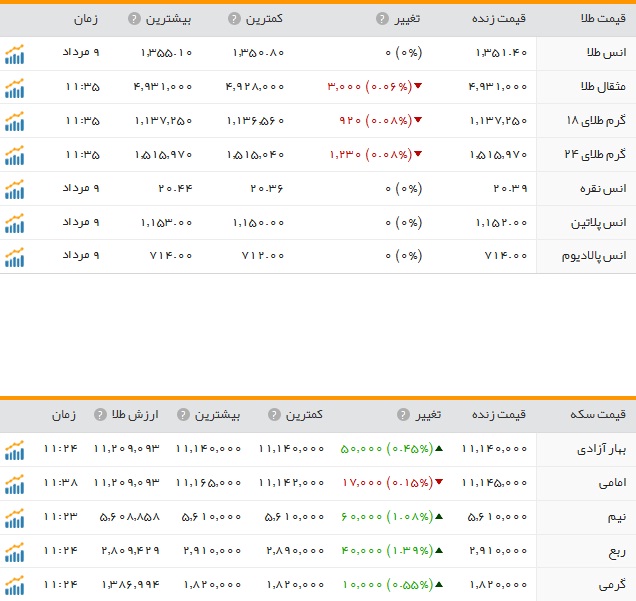
Task: Select نیم change ۶۰,۰۰۰ (۱.۰۸%)
Action: point(387,517)
